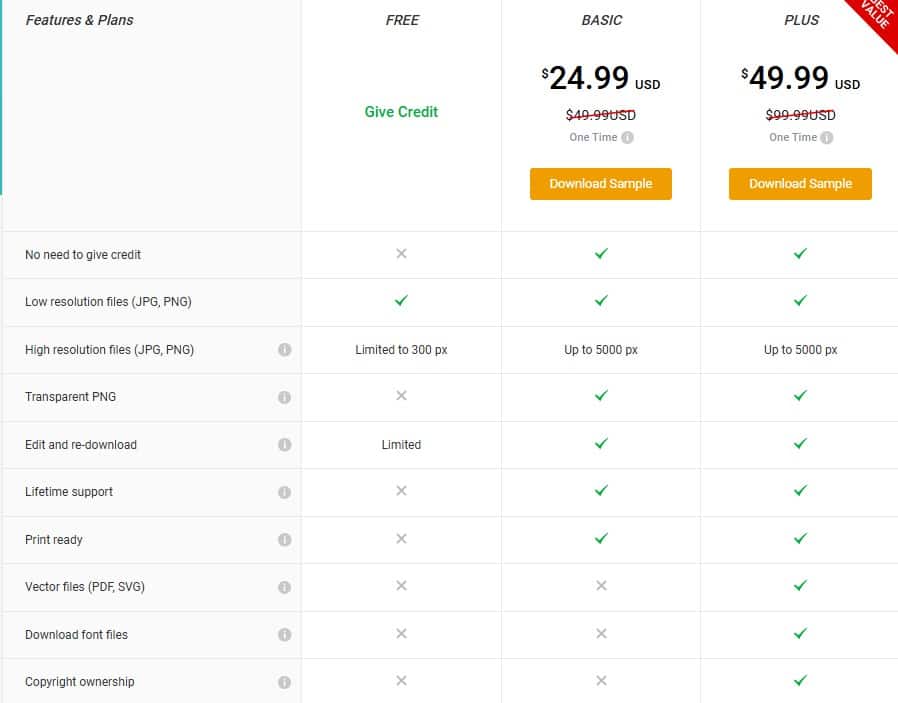The width and height of the screenshot is (898, 703).
Task: Click Low resolution files (JPG, PNG) label
Action: [108, 302]
